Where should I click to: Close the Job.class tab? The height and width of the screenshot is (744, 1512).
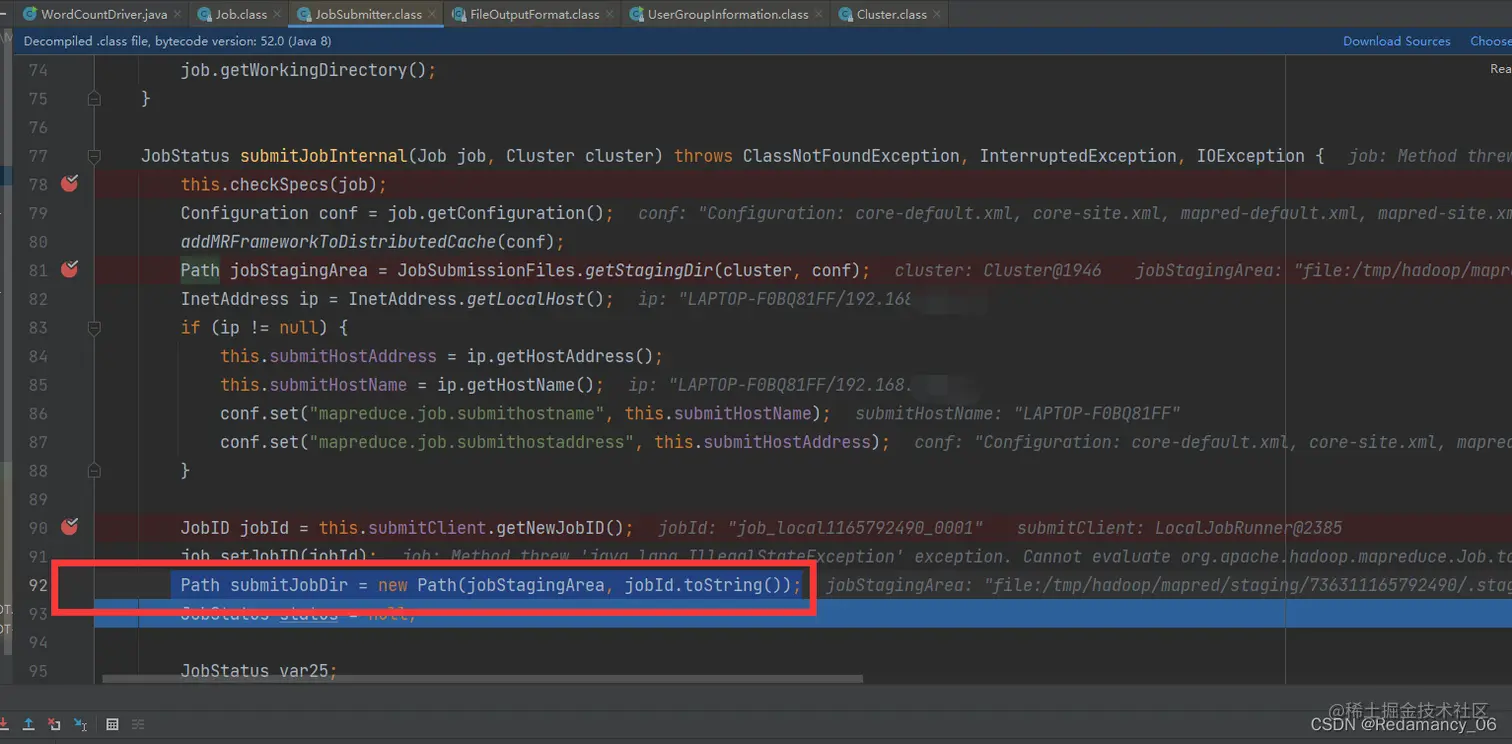click(x=277, y=15)
